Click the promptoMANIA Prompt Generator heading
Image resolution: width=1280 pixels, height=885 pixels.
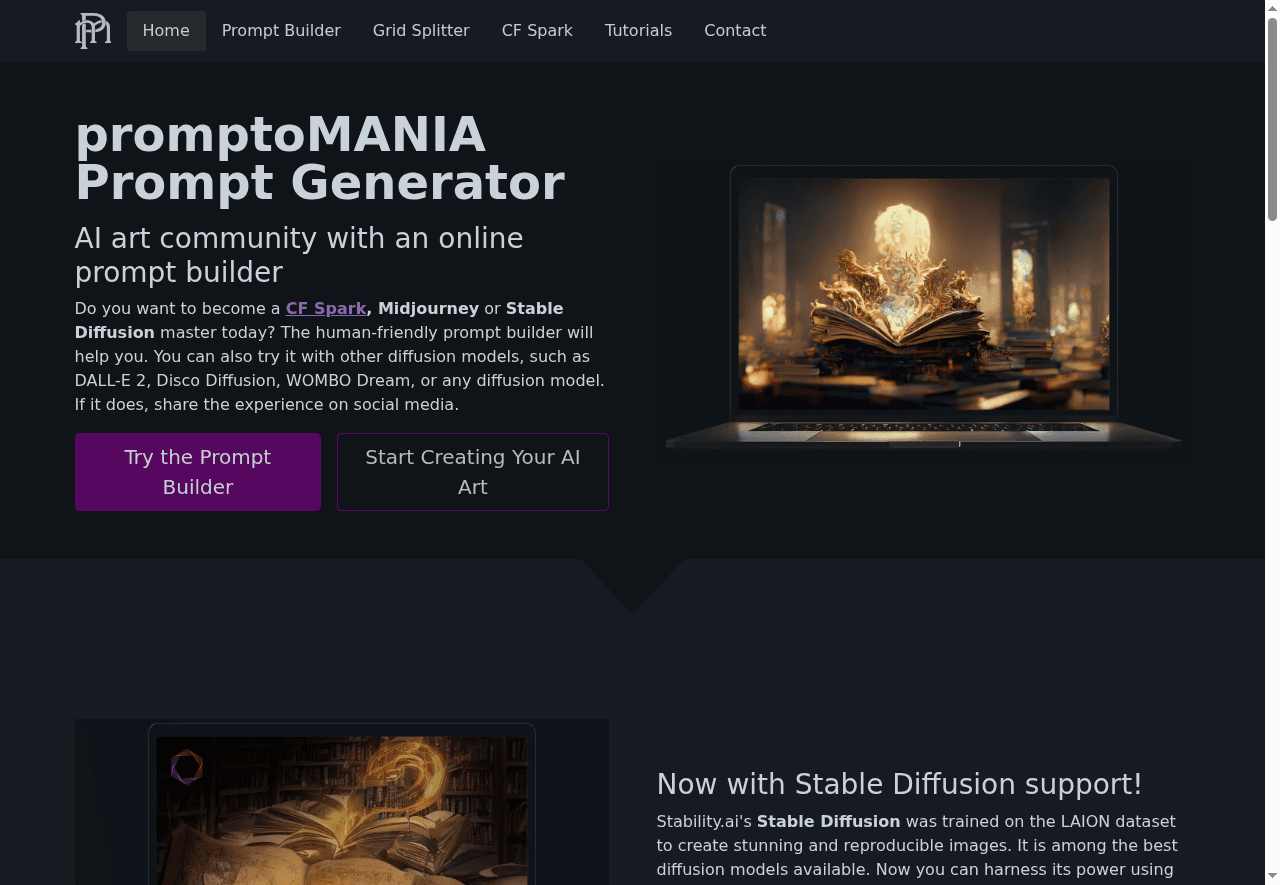(320, 159)
